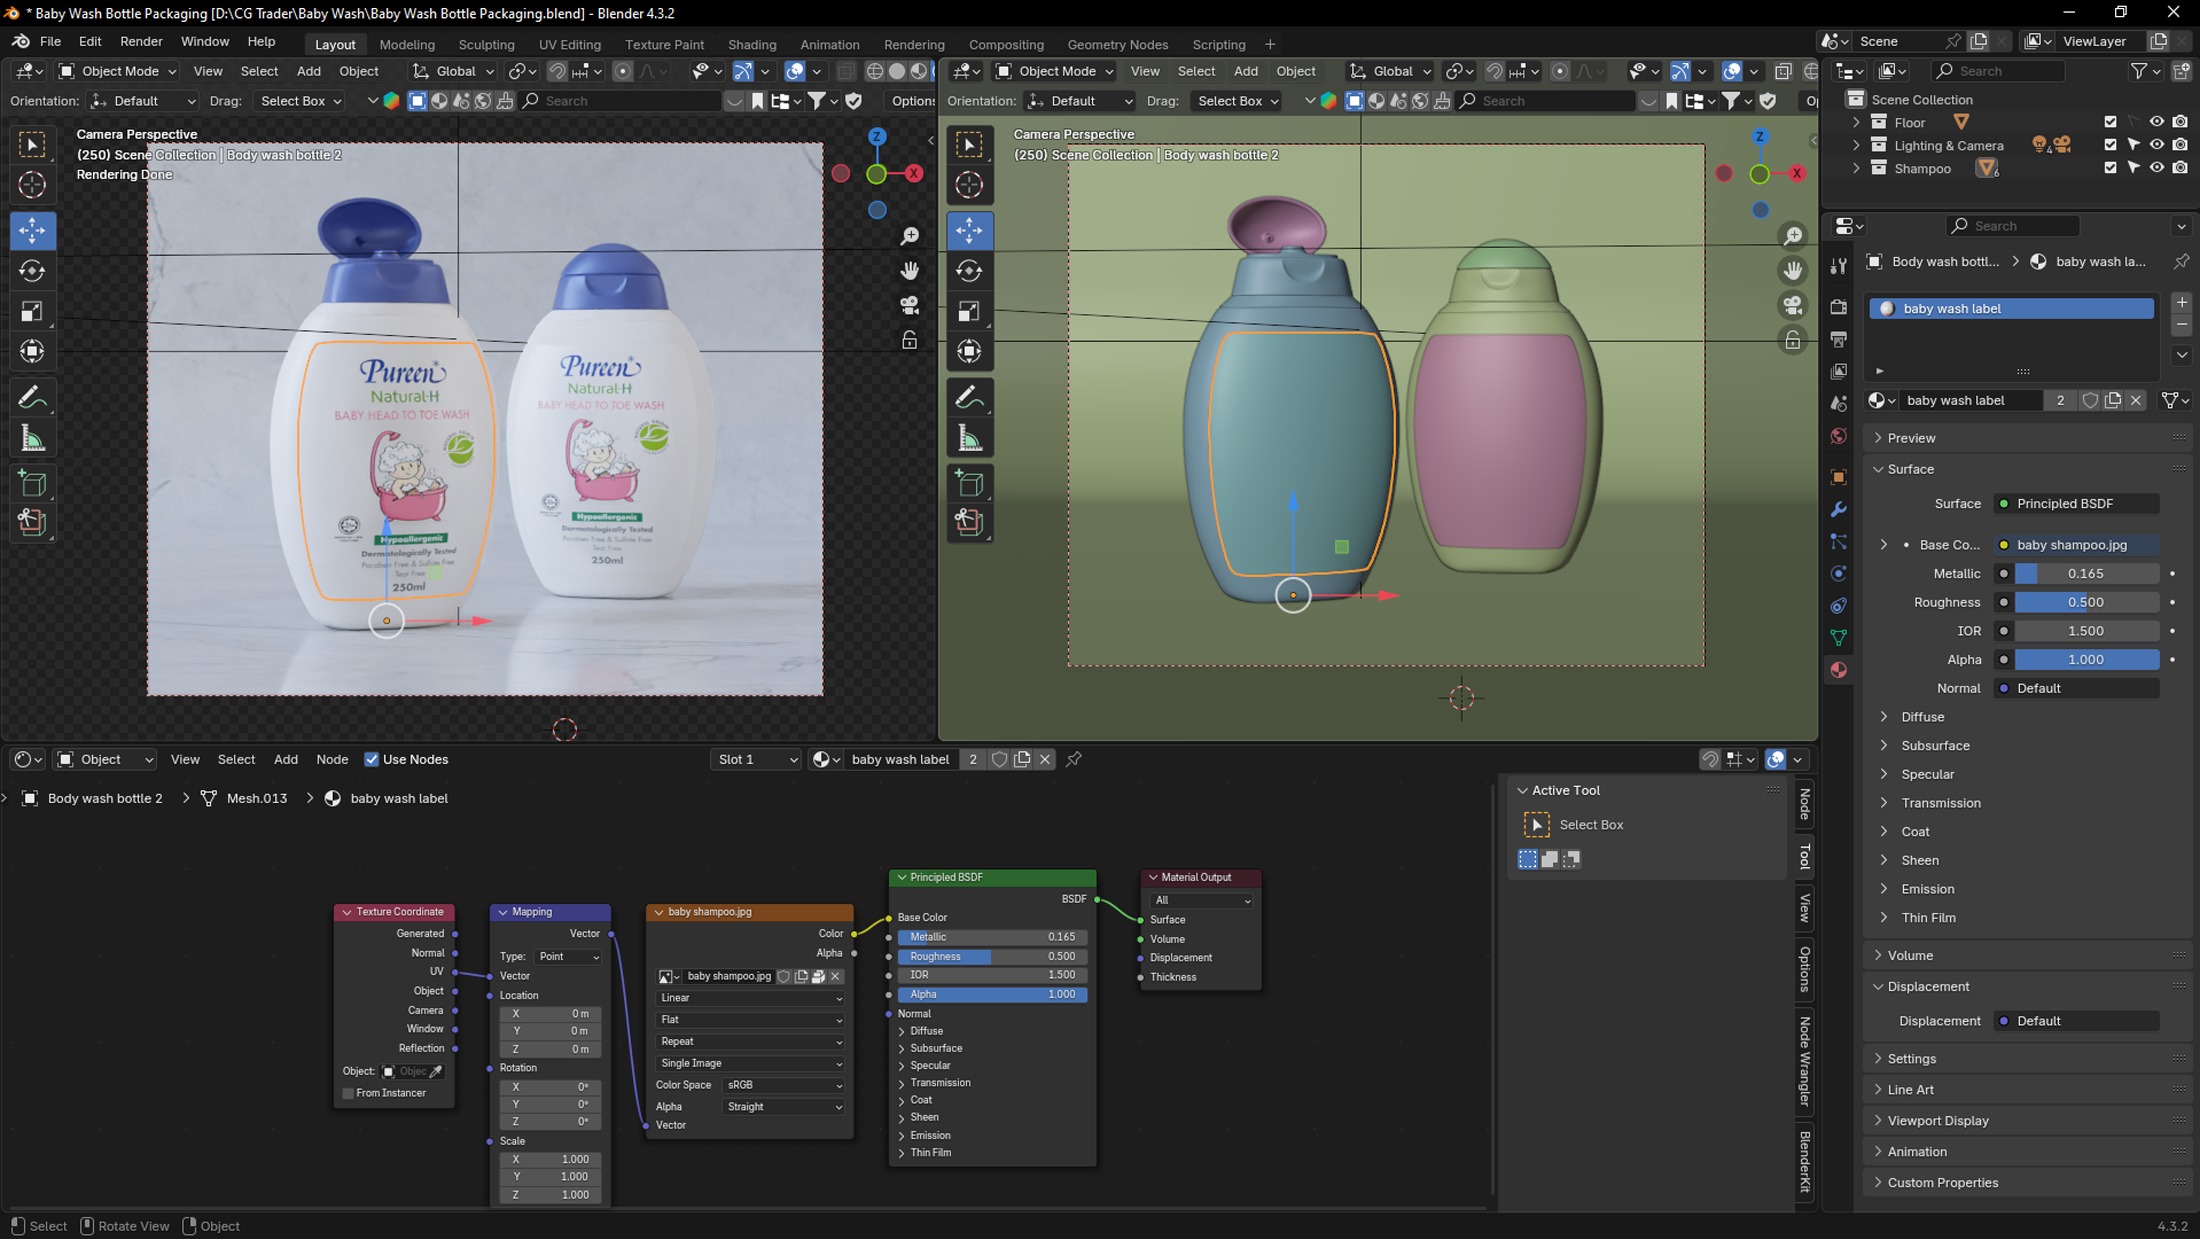The image size is (2200, 1239).
Task: Open the Slot 1 dropdown in node editor
Action: pyautogui.click(x=756, y=759)
